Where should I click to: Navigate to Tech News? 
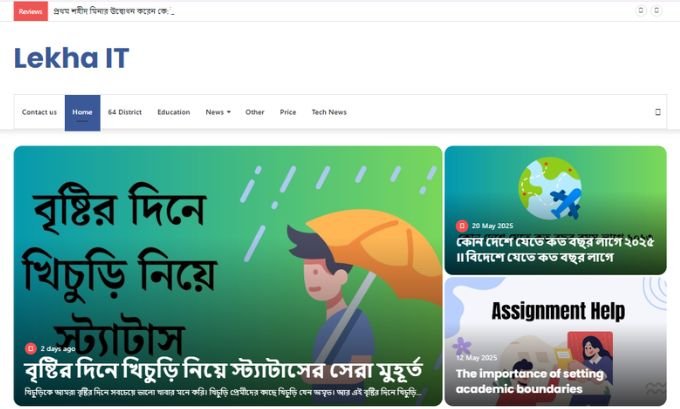click(x=329, y=112)
